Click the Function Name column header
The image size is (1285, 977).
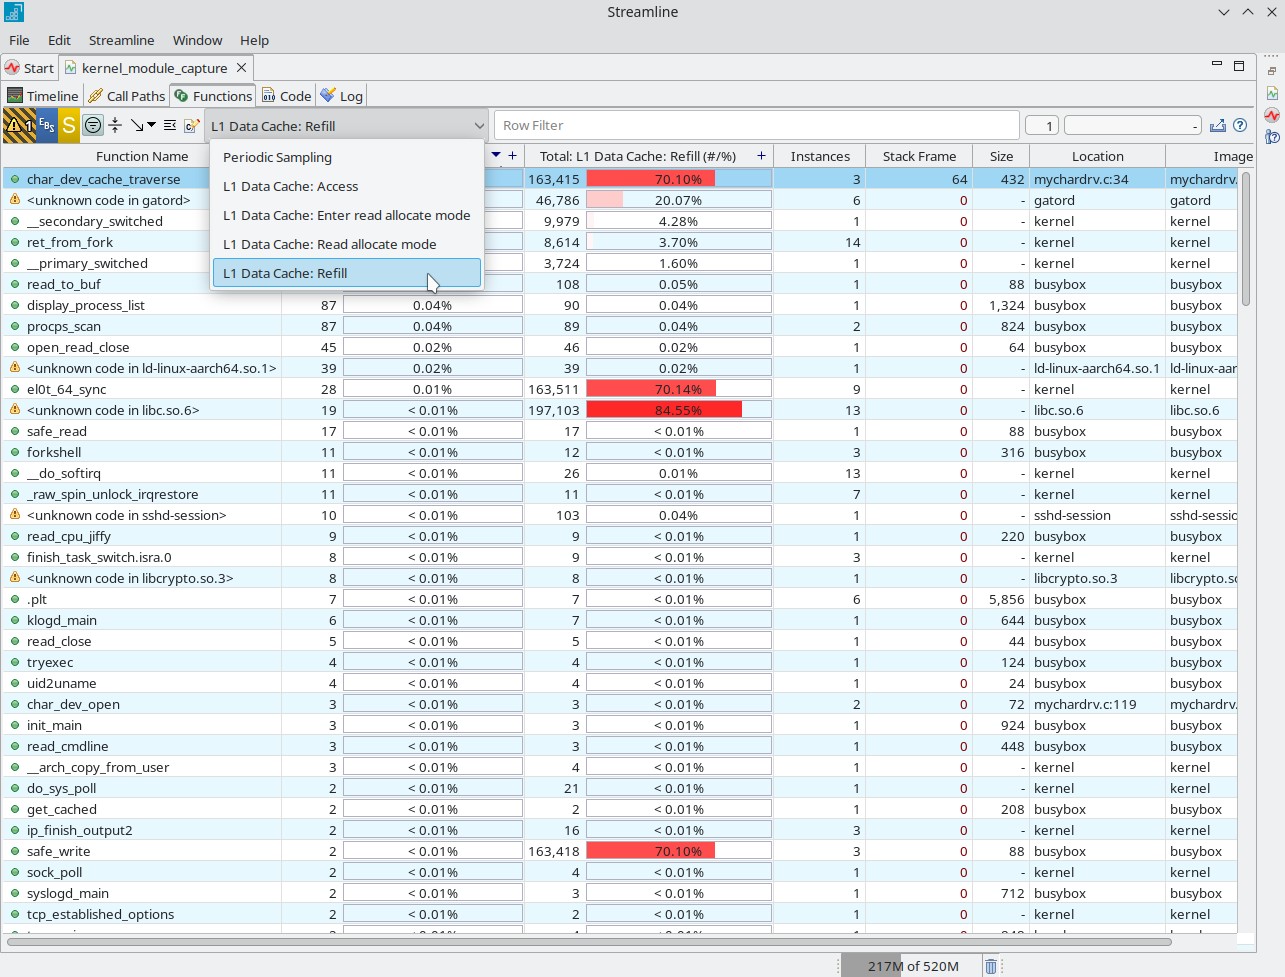(x=142, y=156)
